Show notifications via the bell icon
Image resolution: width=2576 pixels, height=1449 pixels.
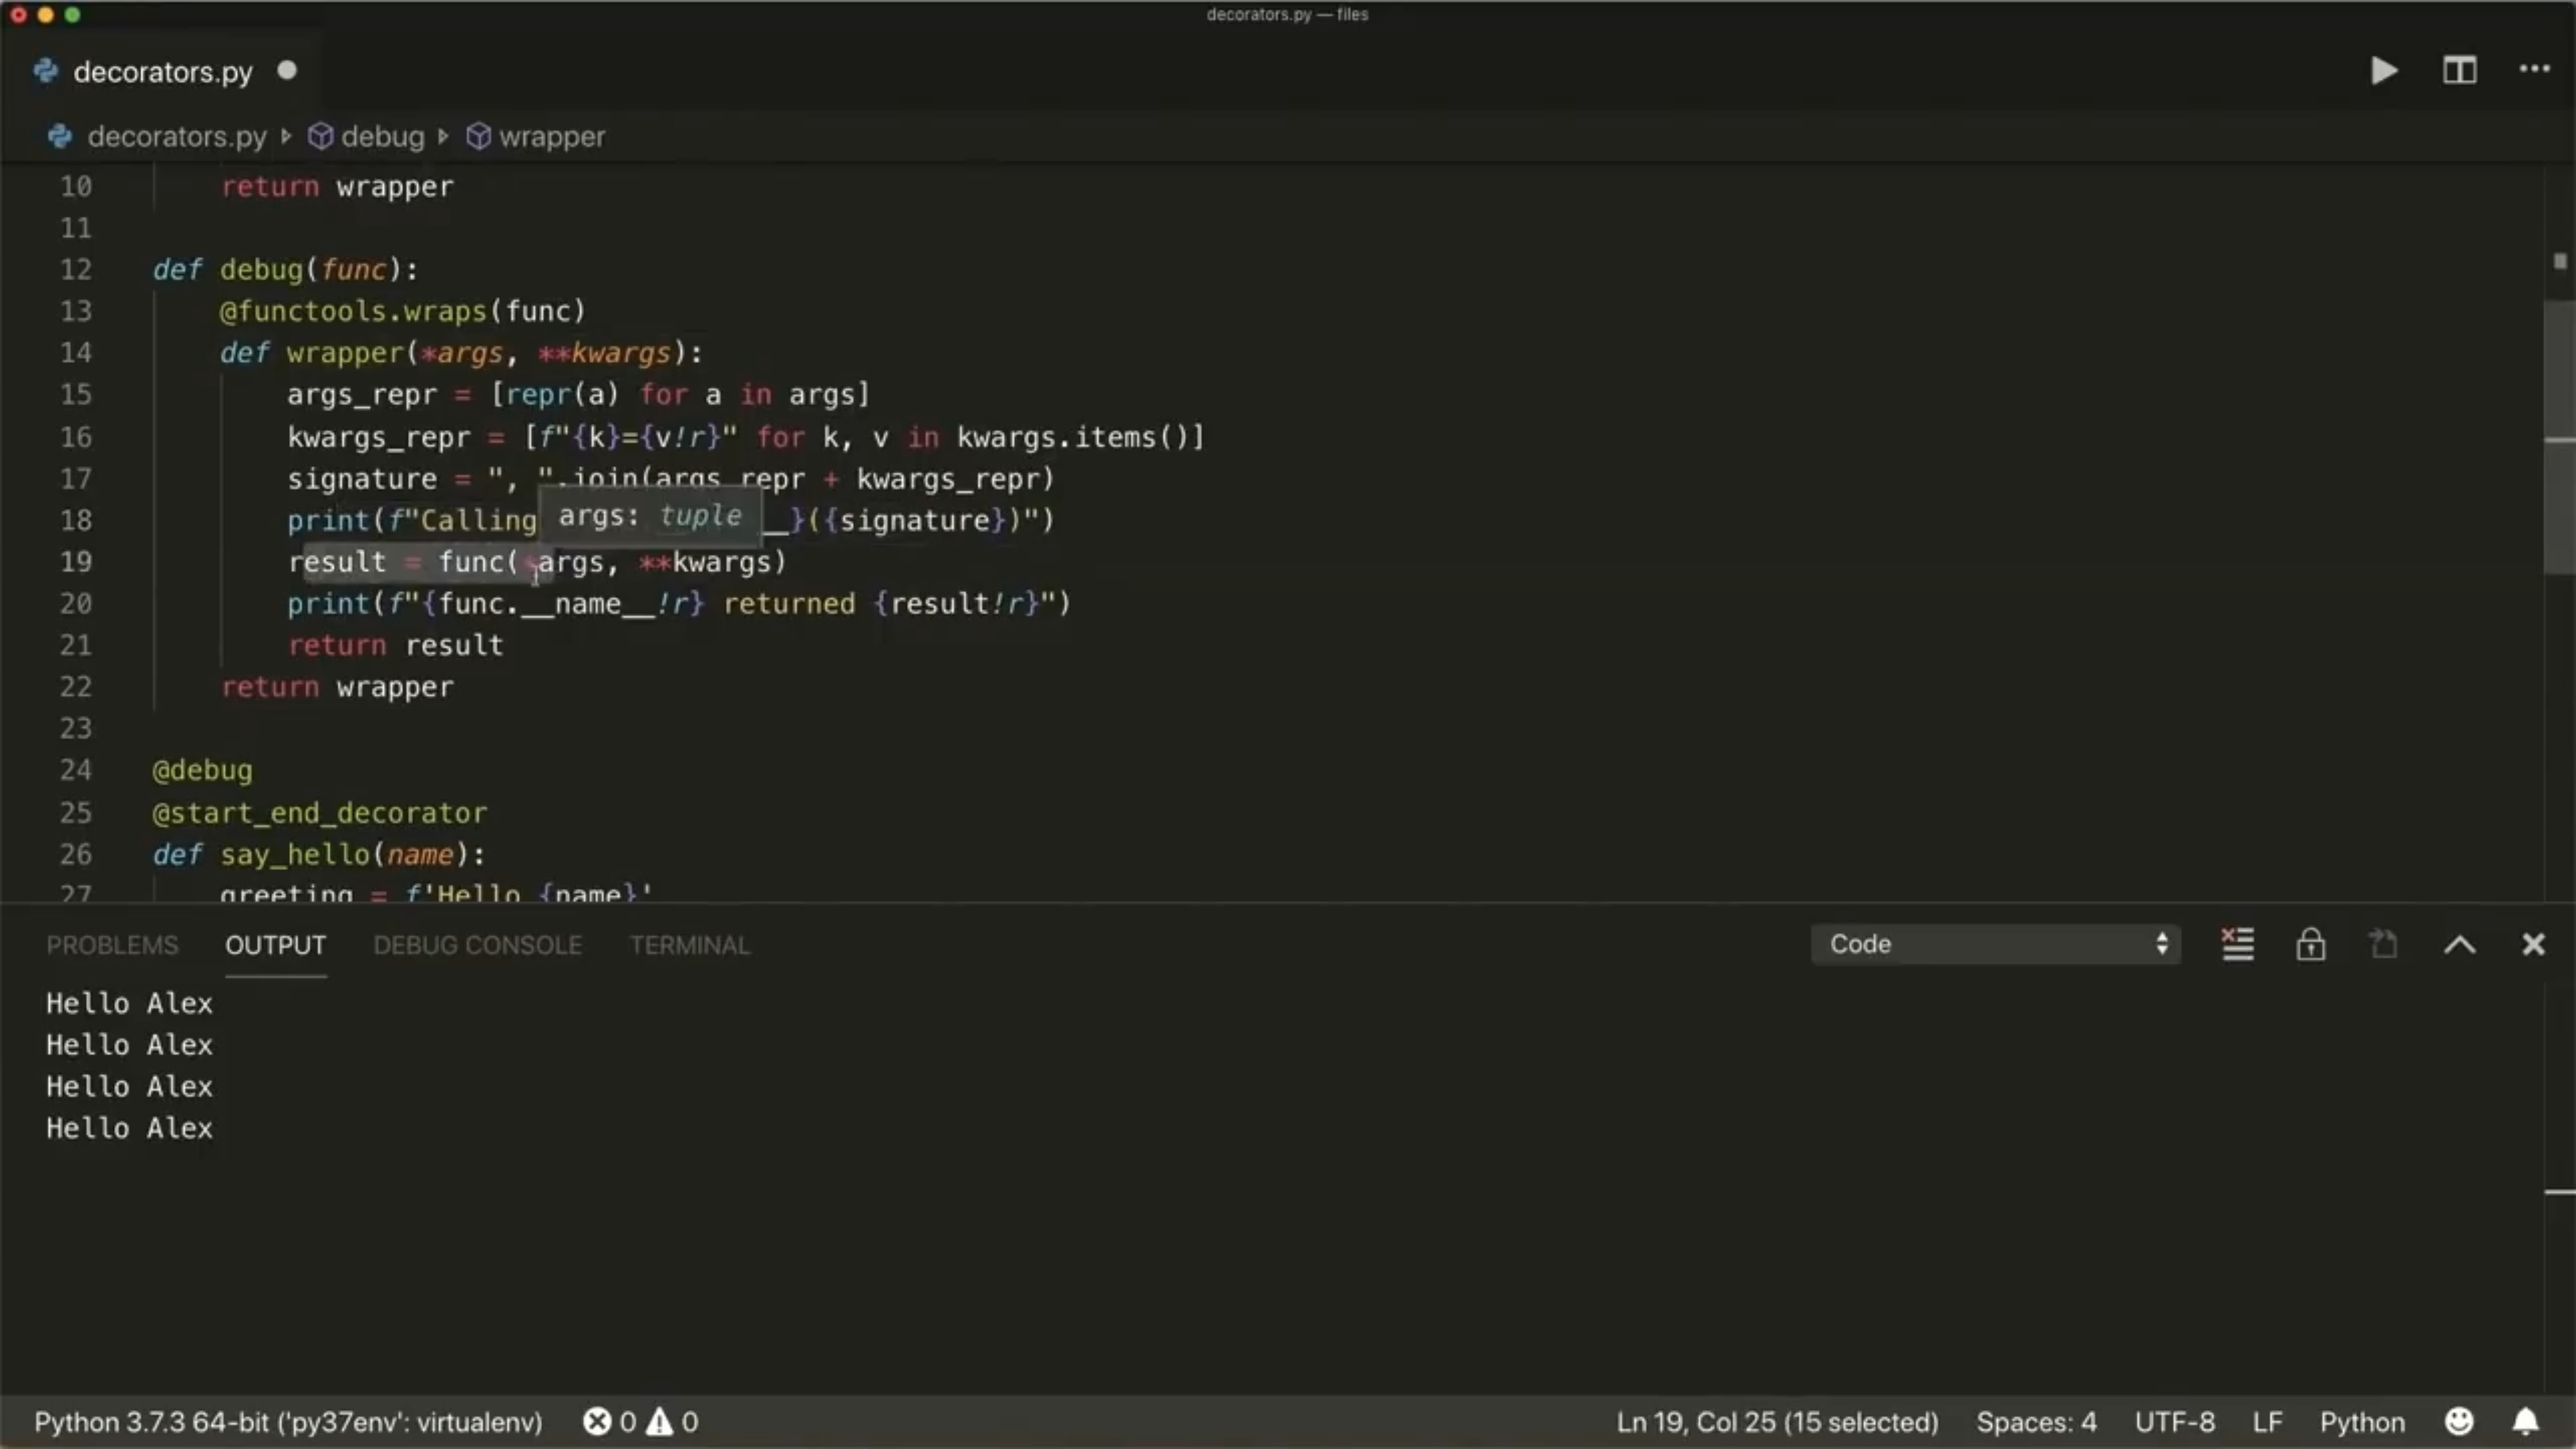point(2526,1421)
